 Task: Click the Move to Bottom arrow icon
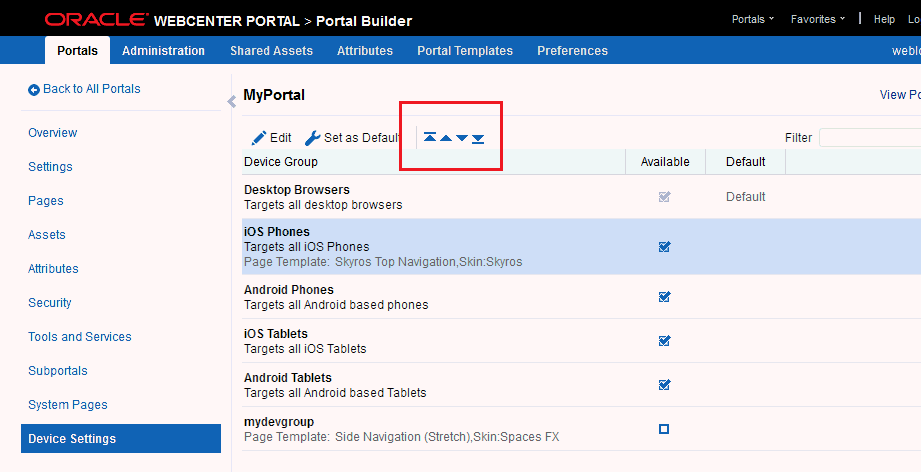click(478, 139)
